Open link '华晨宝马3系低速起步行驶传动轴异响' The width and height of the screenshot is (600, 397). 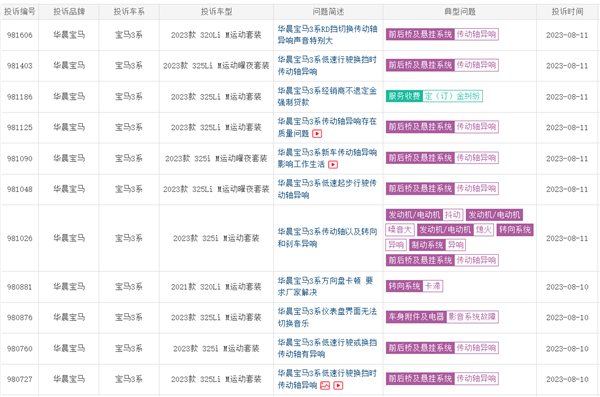(x=327, y=189)
